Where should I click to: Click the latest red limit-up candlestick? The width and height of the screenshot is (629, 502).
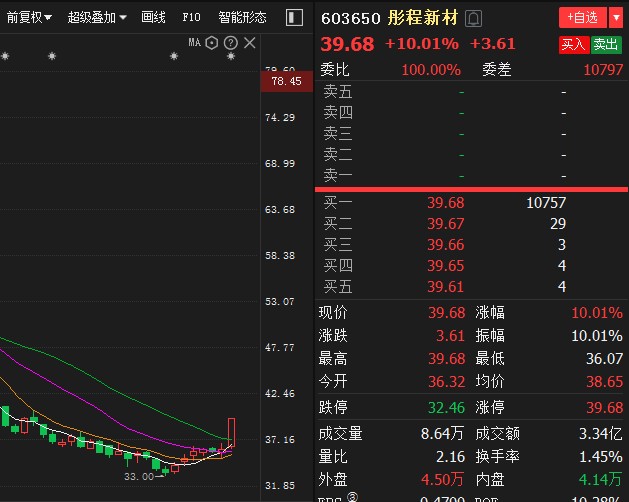tap(231, 432)
